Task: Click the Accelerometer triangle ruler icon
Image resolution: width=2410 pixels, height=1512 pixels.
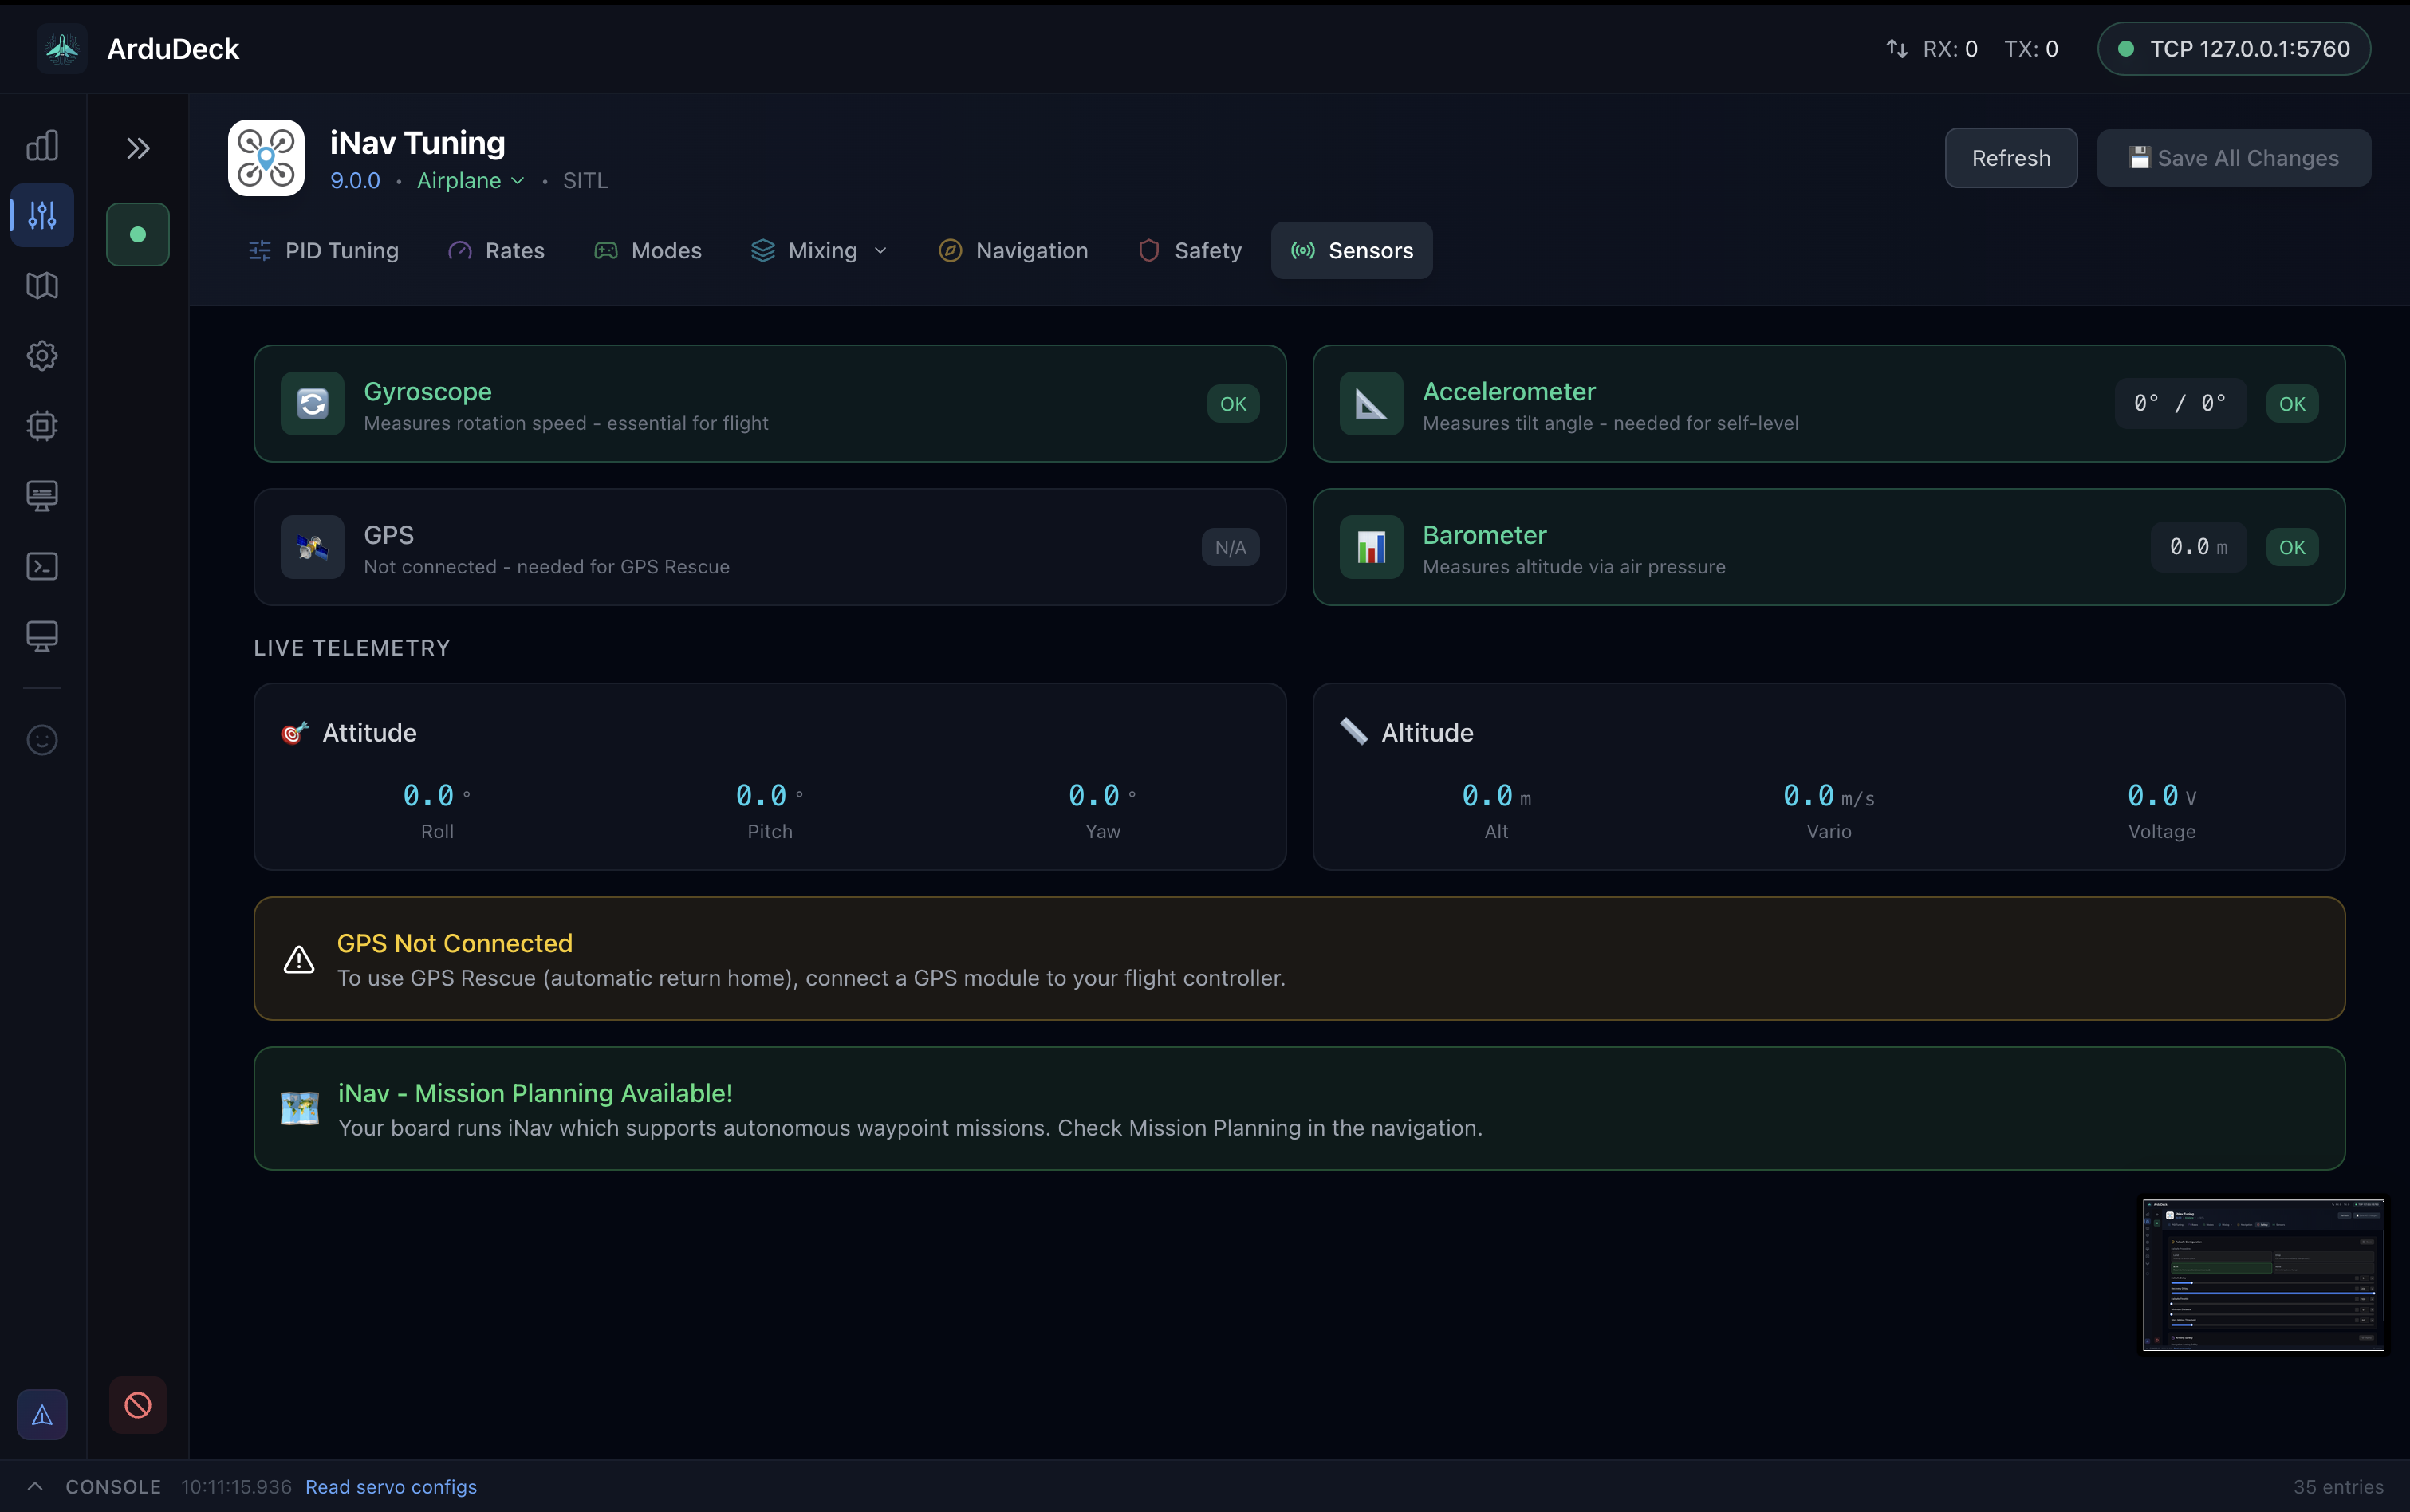Action: [x=1371, y=404]
